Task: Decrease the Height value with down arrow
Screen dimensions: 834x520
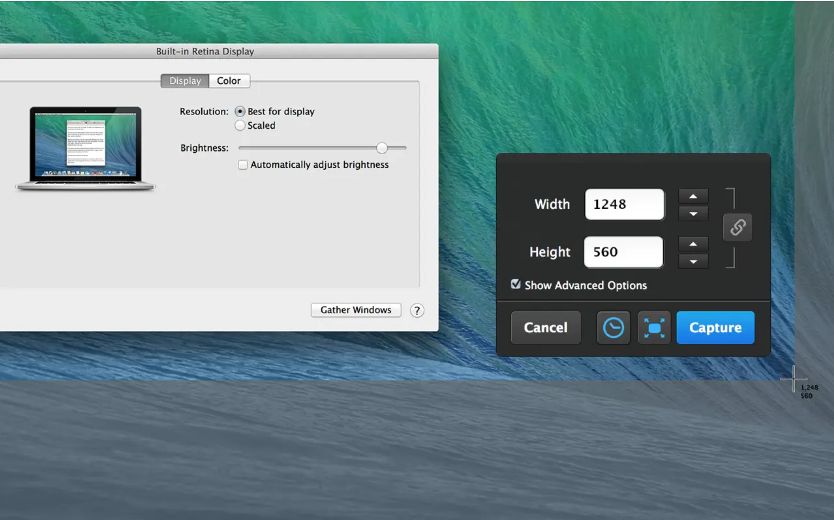Action: 693,261
